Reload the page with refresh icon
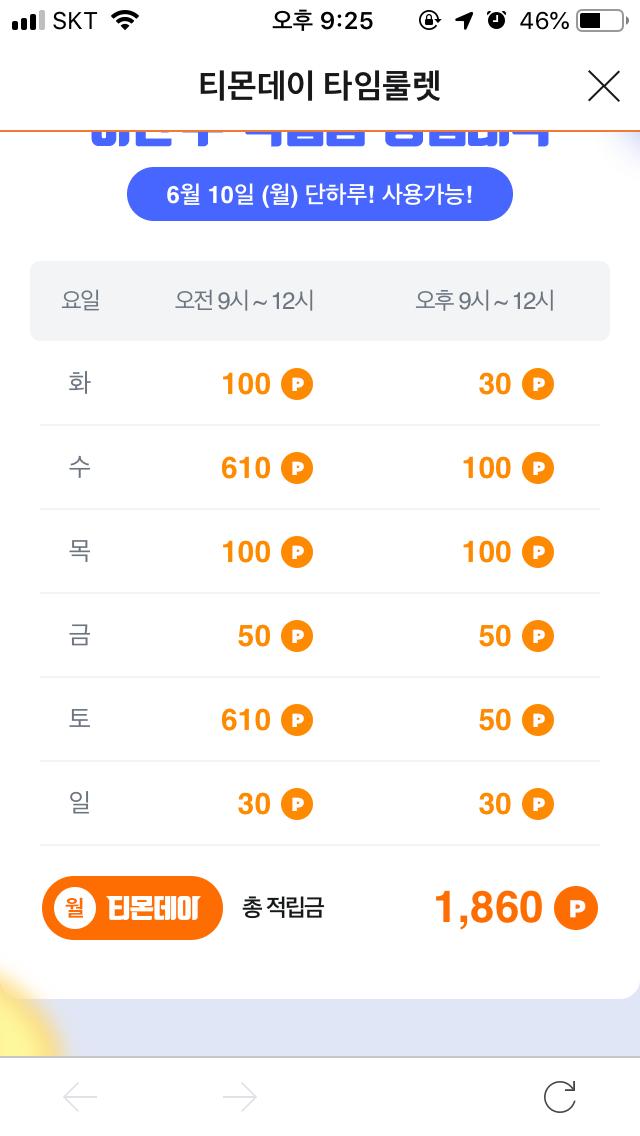Viewport: 640px width, 1136px height. [x=560, y=1096]
